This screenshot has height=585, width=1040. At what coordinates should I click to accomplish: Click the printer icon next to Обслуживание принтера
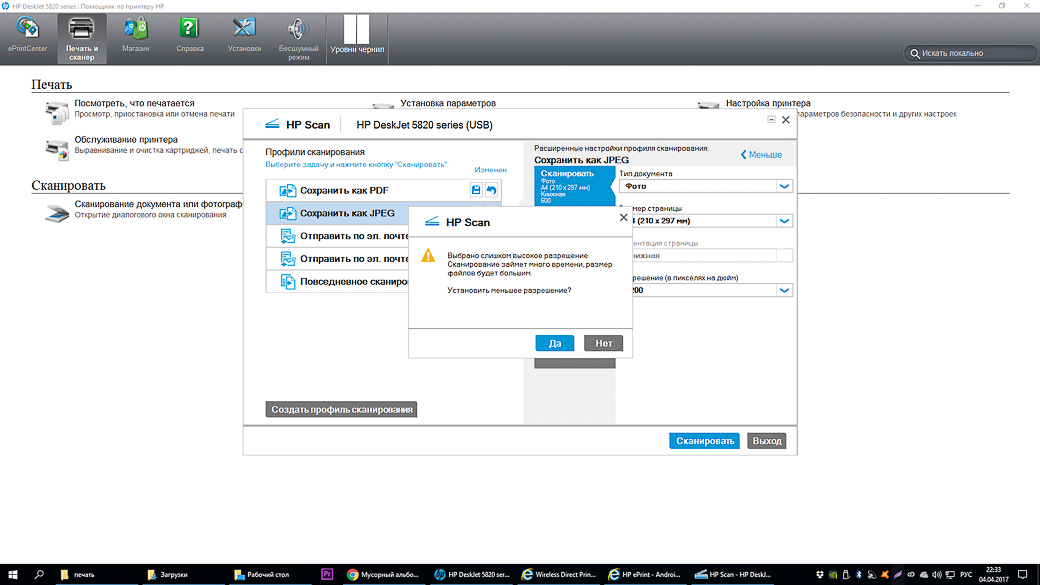(56, 149)
